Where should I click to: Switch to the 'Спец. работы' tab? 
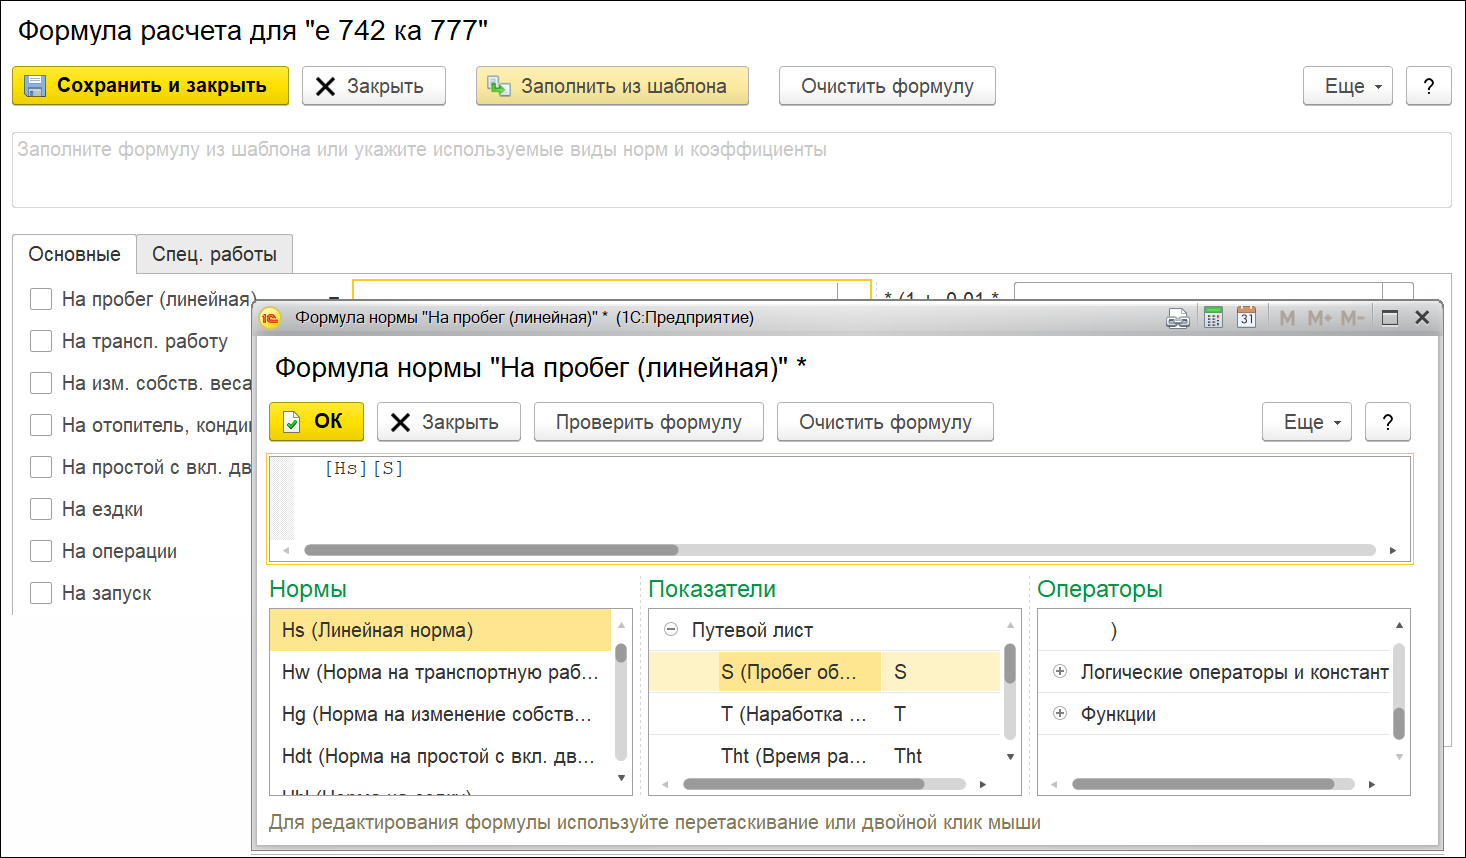214,254
